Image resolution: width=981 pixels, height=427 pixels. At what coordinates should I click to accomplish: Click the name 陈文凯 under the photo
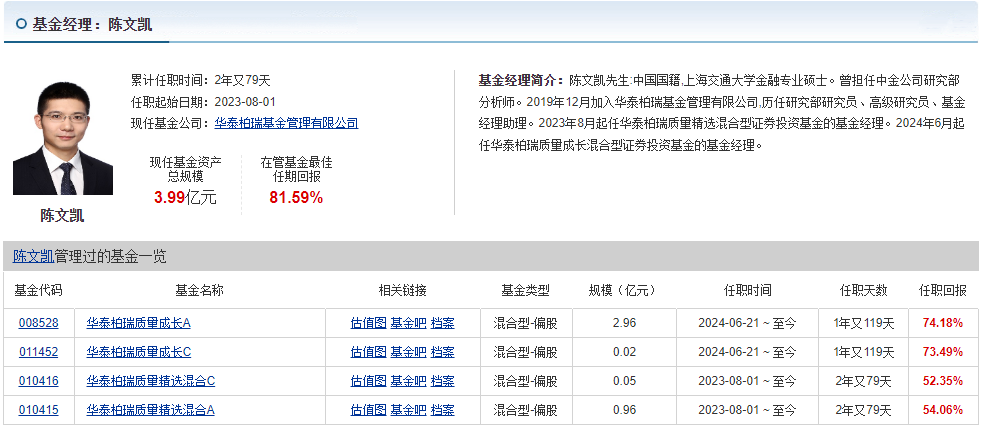(63, 216)
